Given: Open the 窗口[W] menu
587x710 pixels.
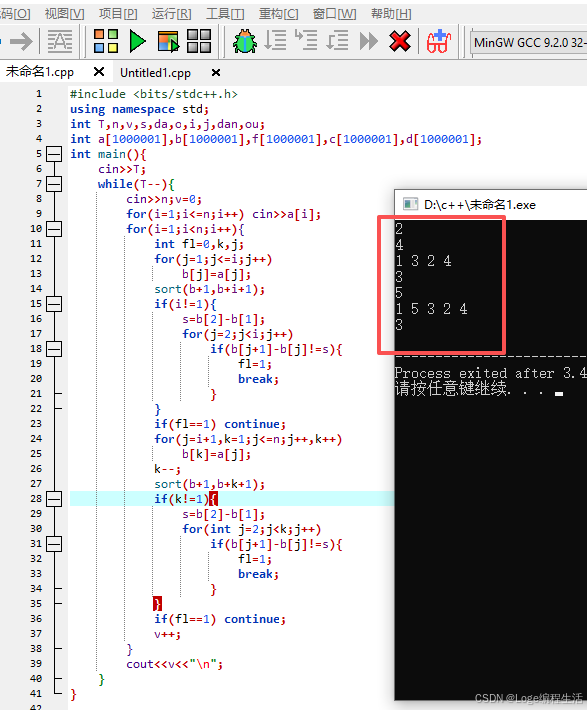Looking at the screenshot, I should click(334, 14).
